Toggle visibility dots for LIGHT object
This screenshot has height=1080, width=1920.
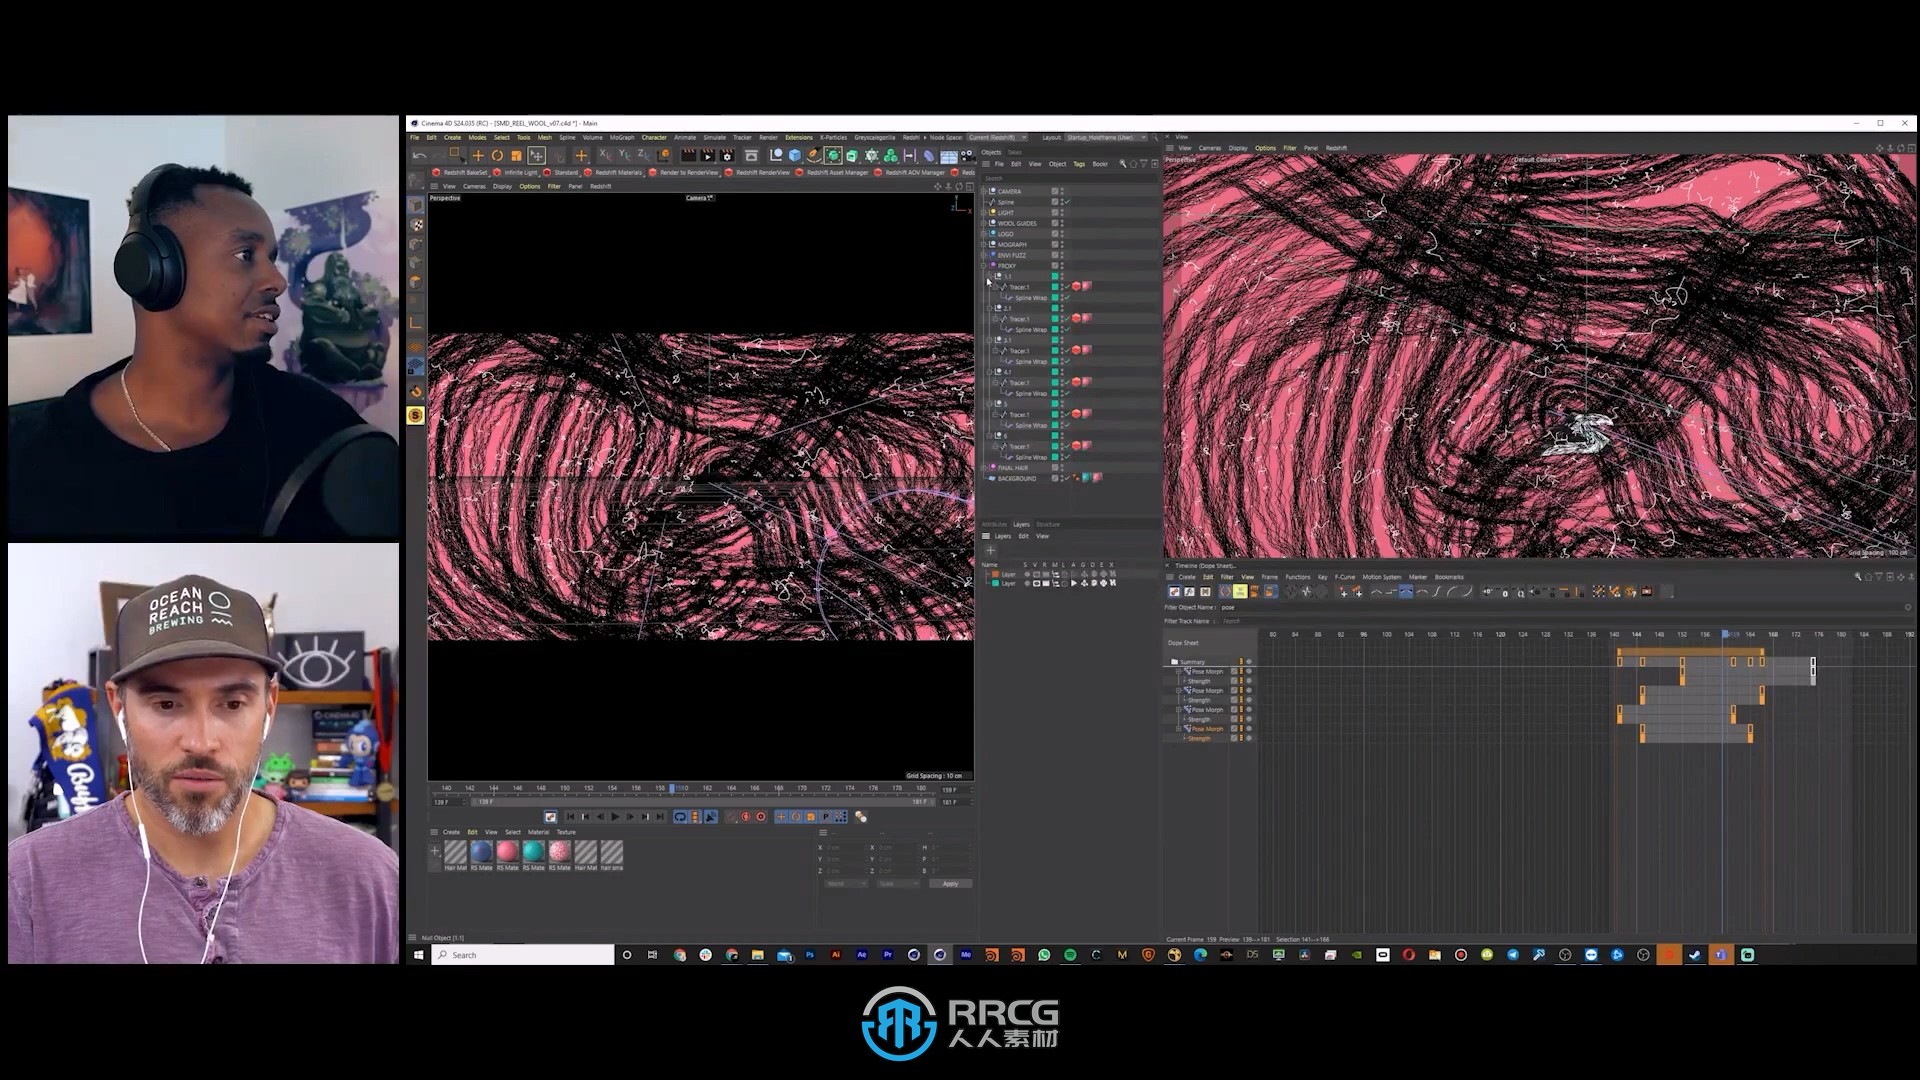1062,213
